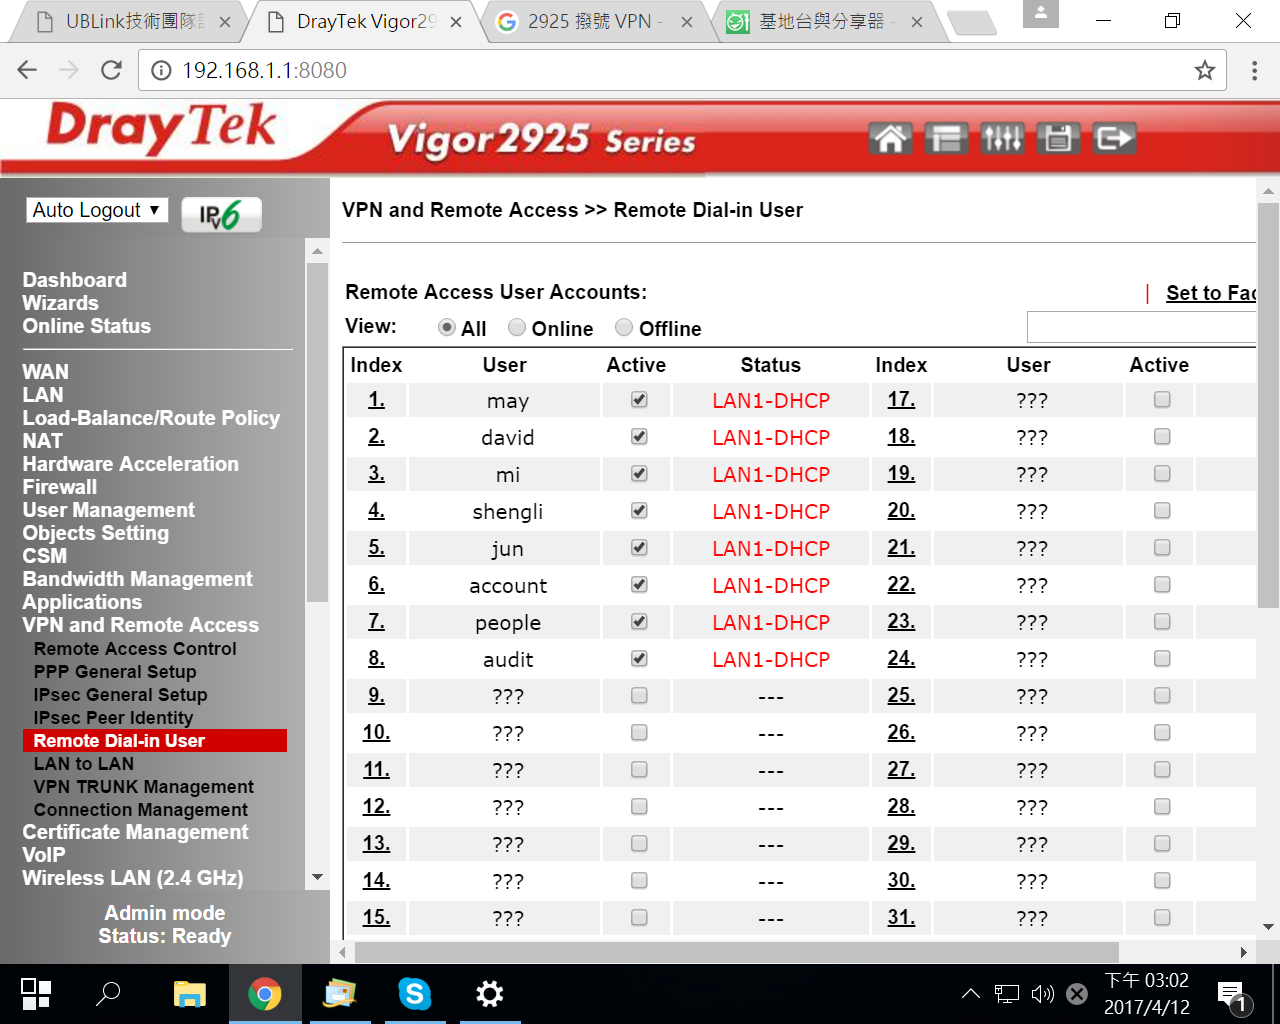Viewport: 1280px width, 1024px height.
Task: Open the Chrome three-dot menu
Action: coord(1254,70)
